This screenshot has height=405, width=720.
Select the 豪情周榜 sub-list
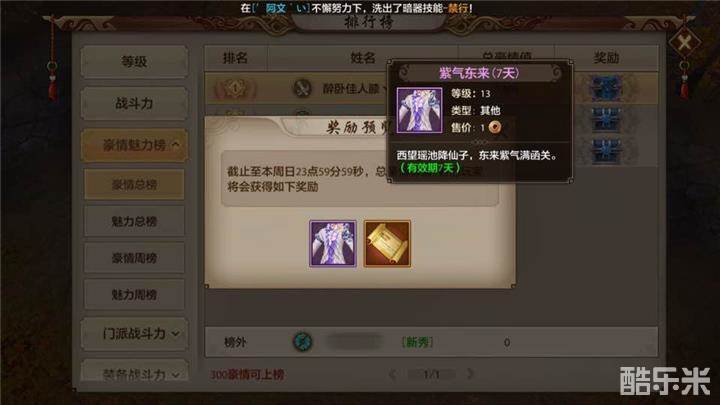click(134, 258)
